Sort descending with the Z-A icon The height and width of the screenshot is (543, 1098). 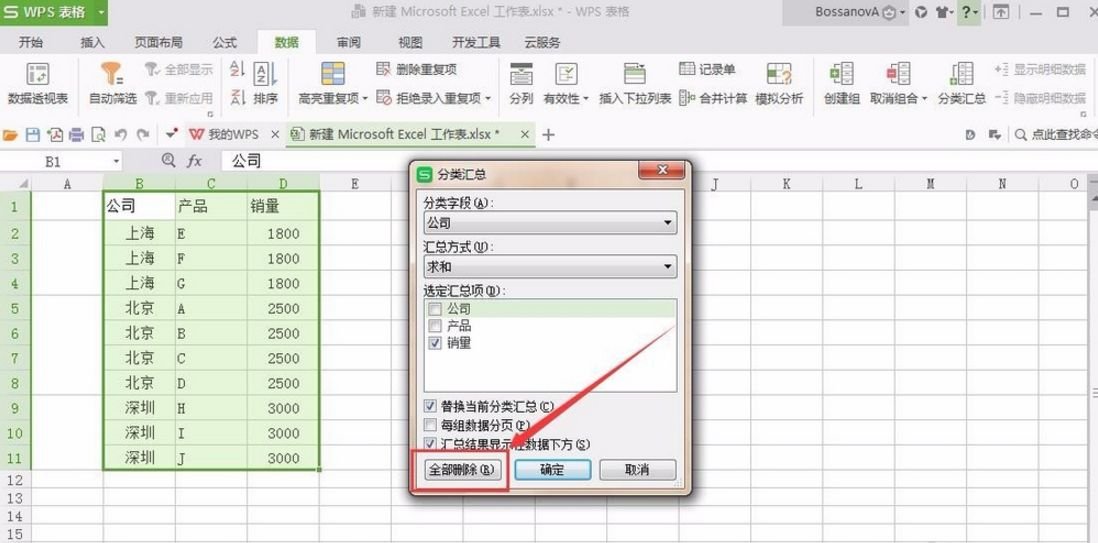[237, 97]
